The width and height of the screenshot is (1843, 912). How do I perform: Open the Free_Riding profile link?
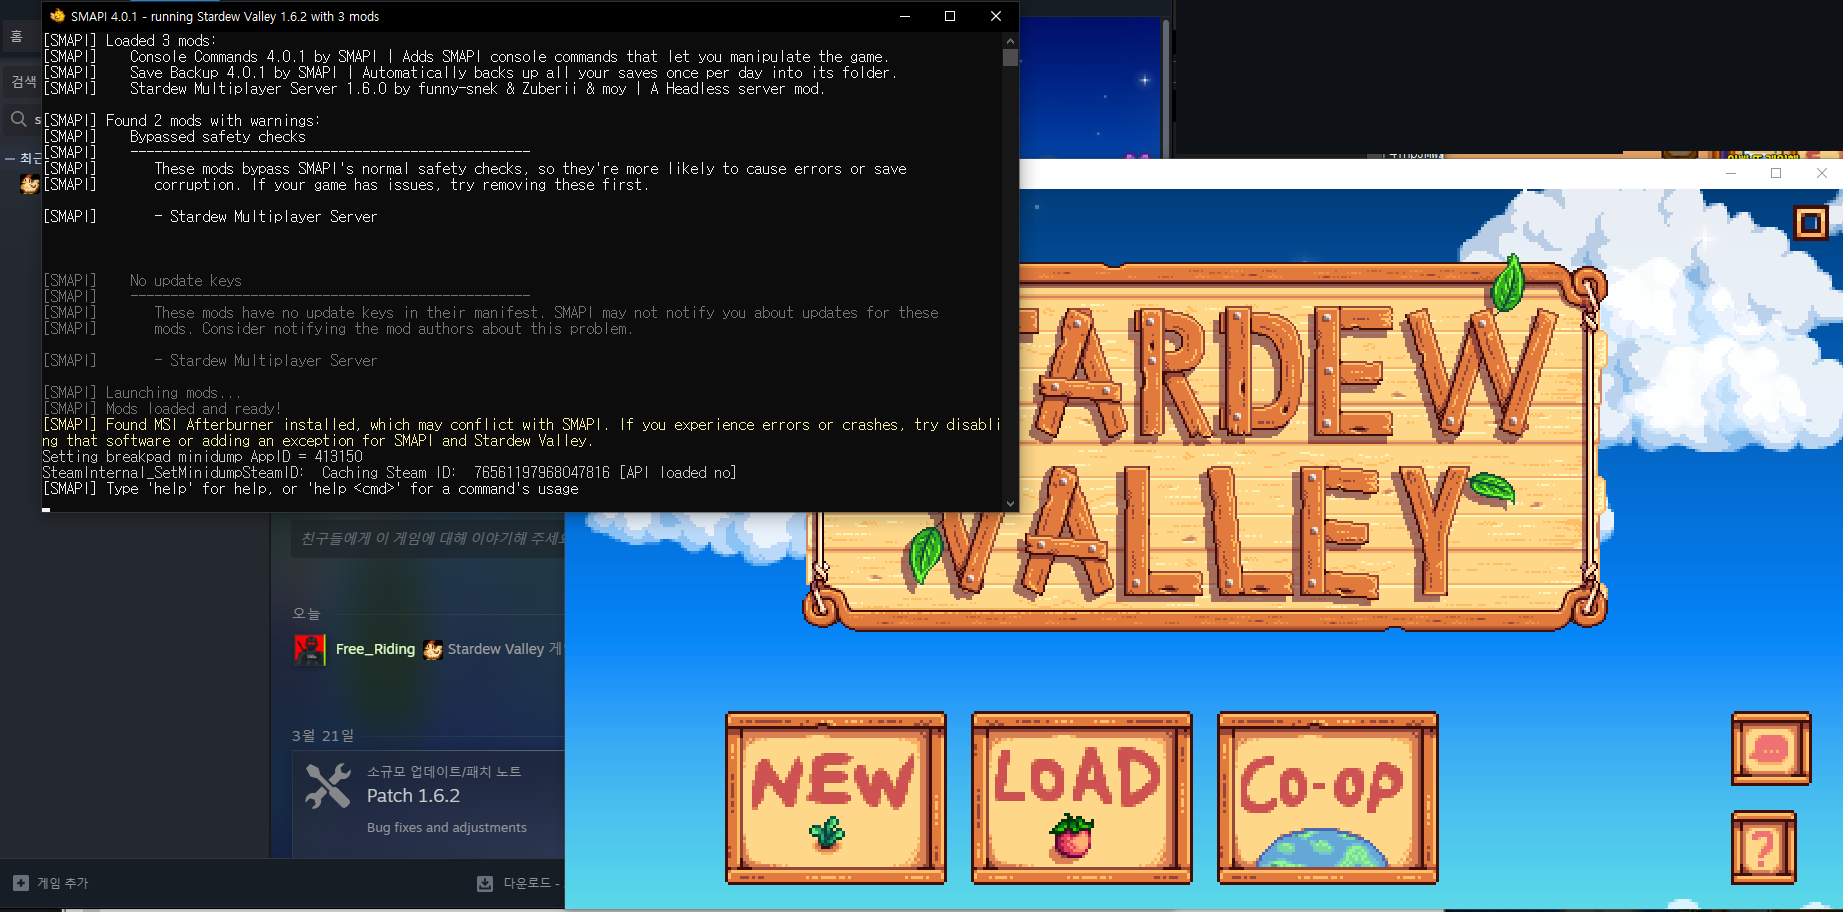[x=375, y=649]
